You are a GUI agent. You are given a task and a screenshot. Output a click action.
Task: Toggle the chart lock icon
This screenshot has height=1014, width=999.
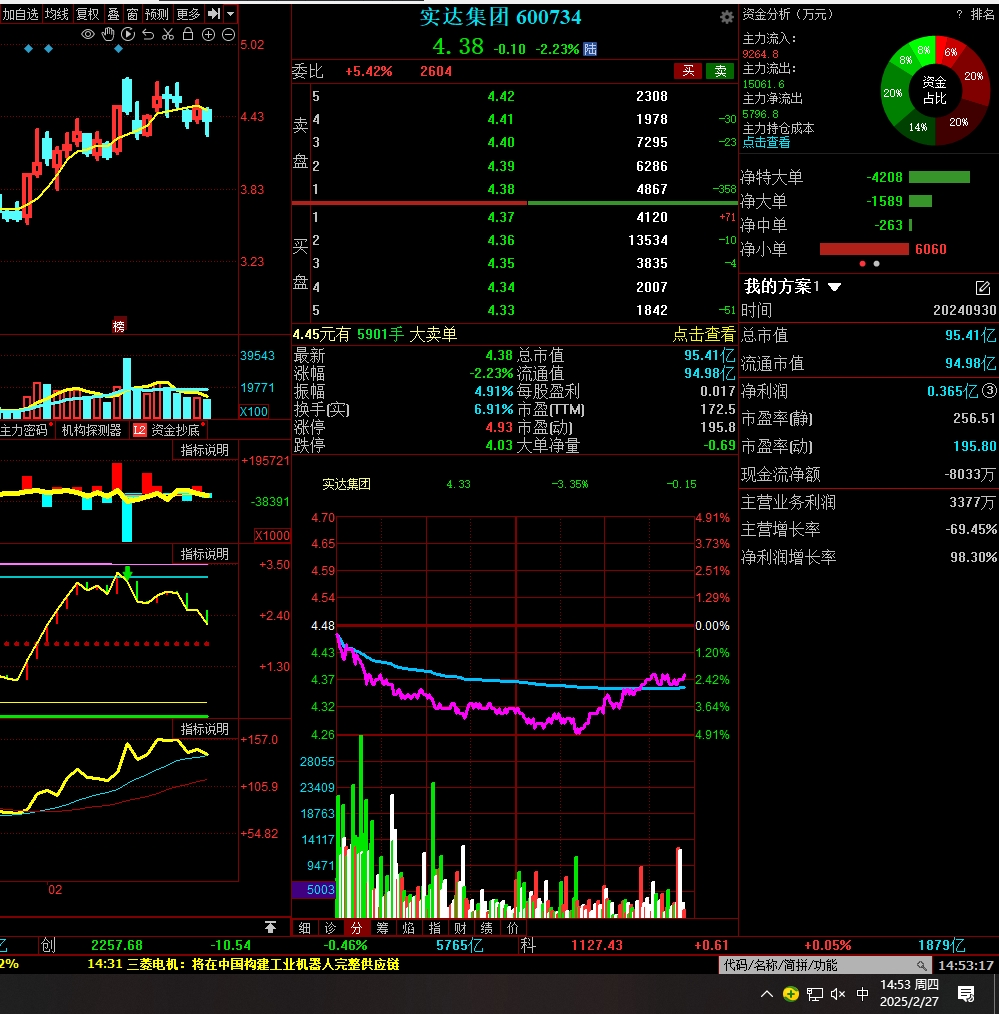[x=188, y=34]
